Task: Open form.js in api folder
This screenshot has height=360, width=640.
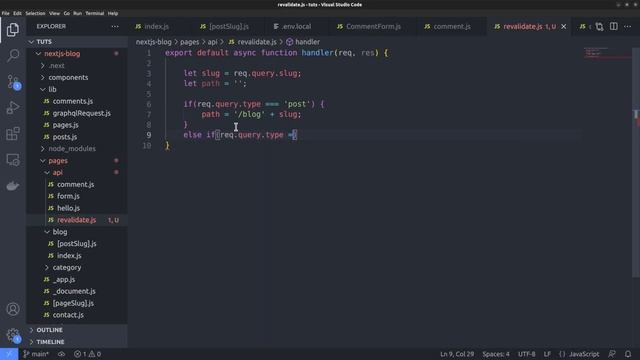Action: click(77, 196)
